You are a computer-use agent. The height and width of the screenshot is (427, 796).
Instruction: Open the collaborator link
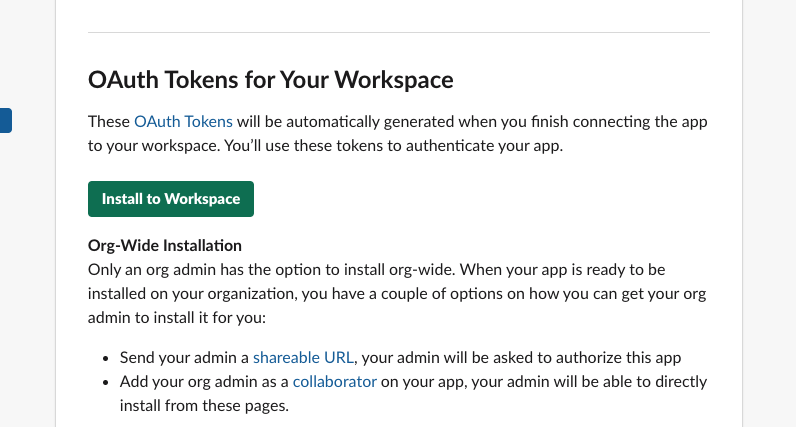(334, 381)
